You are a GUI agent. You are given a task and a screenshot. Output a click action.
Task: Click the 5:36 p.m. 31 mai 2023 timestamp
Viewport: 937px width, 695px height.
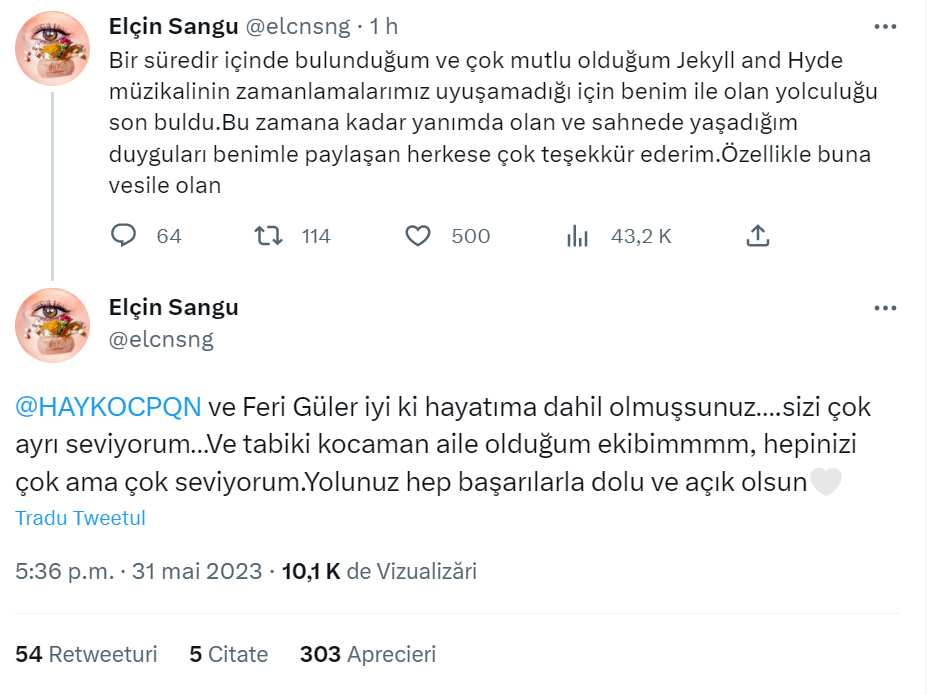[x=140, y=571]
